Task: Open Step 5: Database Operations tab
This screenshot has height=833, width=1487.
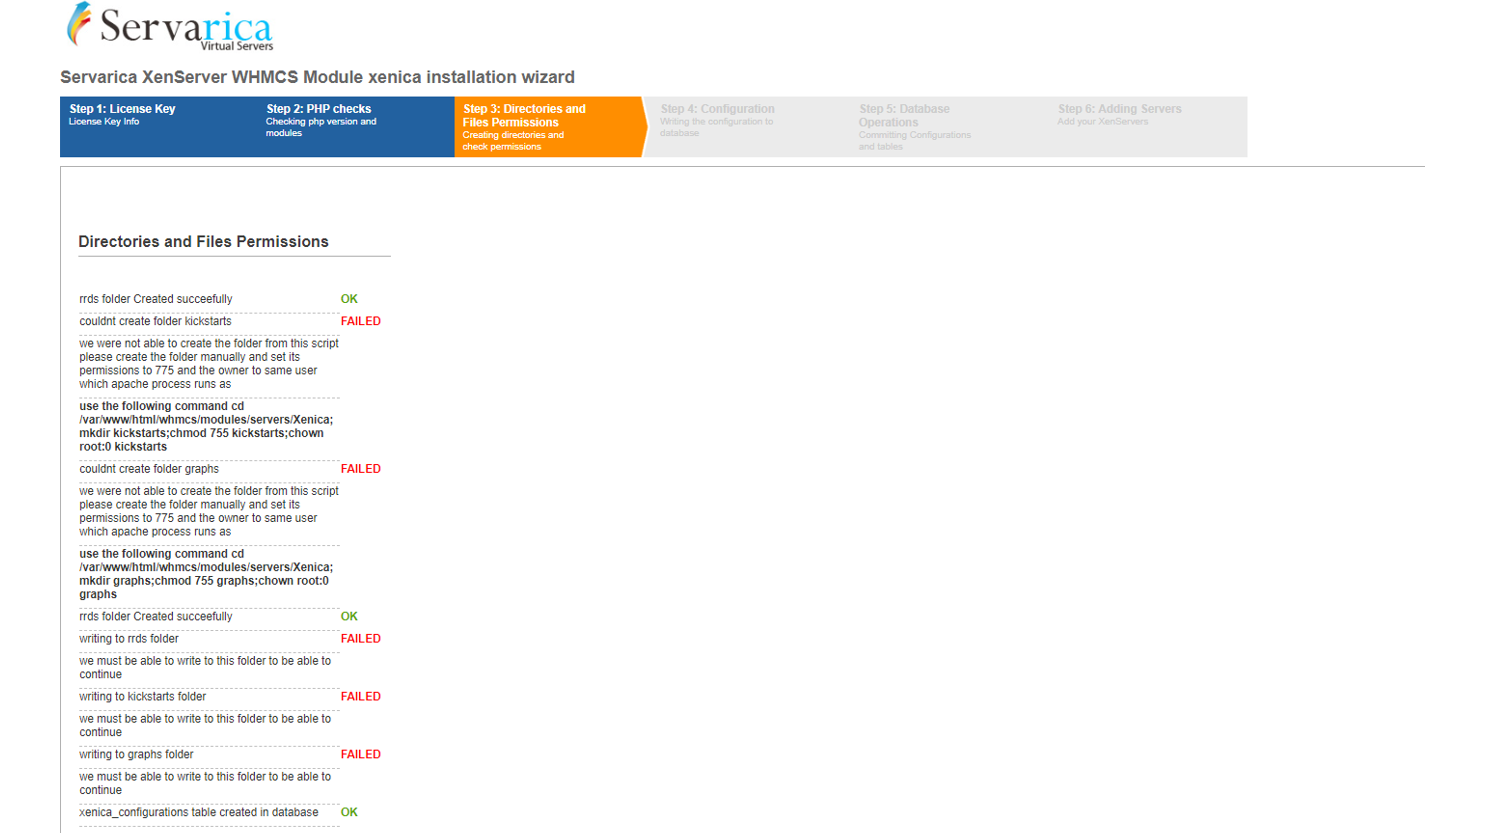Action: point(949,127)
